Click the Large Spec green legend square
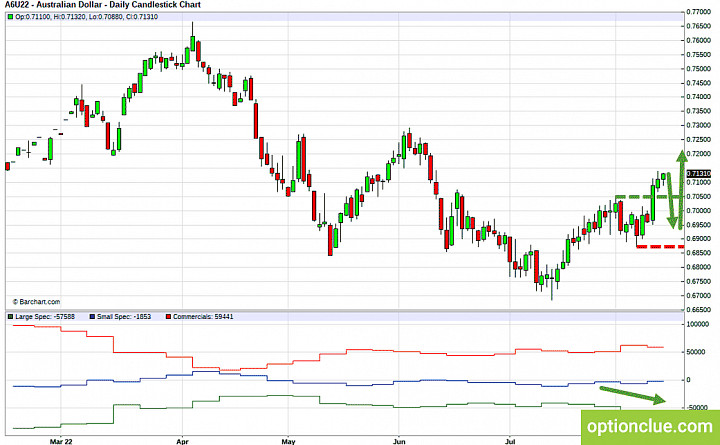Image resolution: width=720 pixels, height=445 pixels. [x=10, y=317]
